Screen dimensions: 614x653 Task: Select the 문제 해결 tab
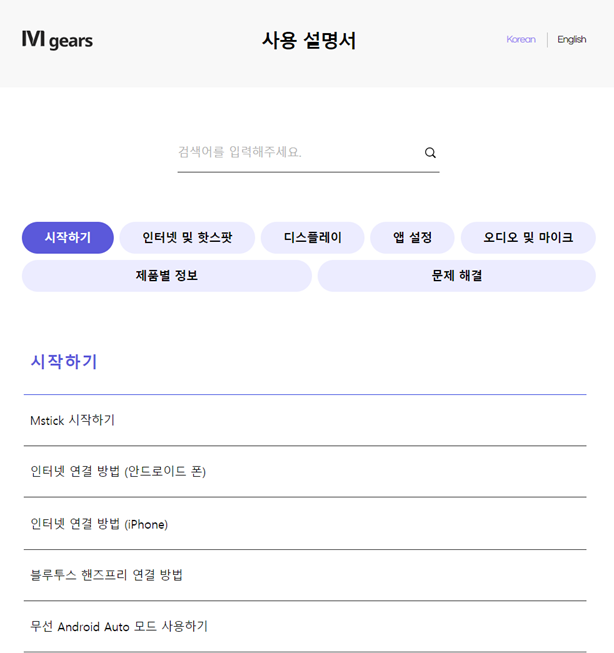pyautogui.click(x=457, y=276)
